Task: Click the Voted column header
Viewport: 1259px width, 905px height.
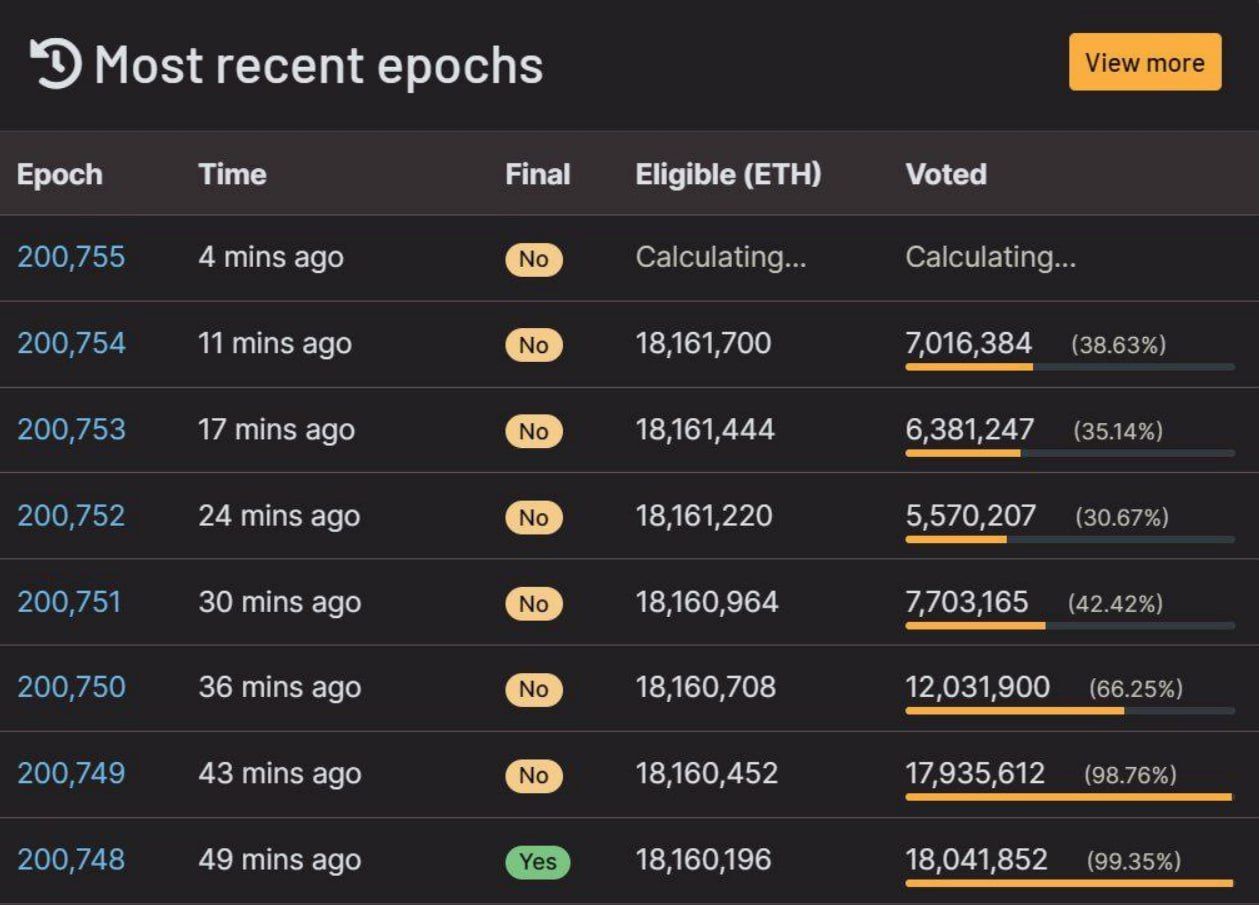Action: (946, 175)
